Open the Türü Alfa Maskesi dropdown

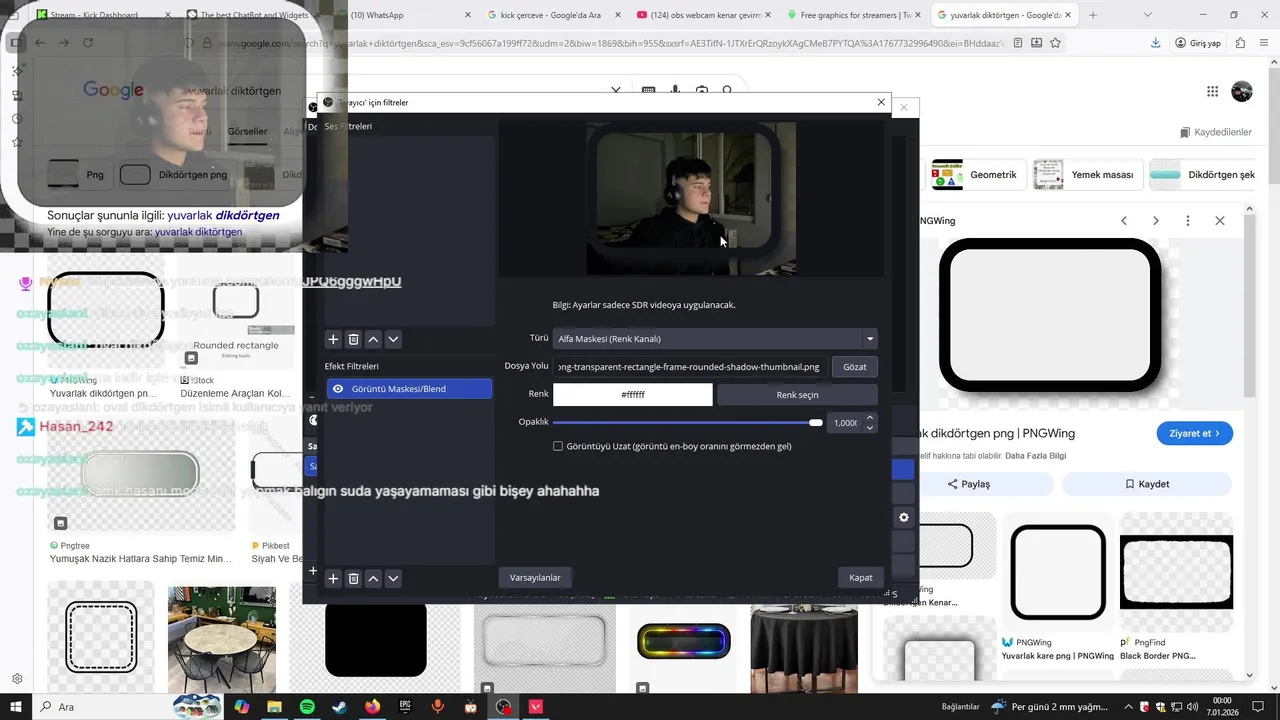(x=715, y=339)
